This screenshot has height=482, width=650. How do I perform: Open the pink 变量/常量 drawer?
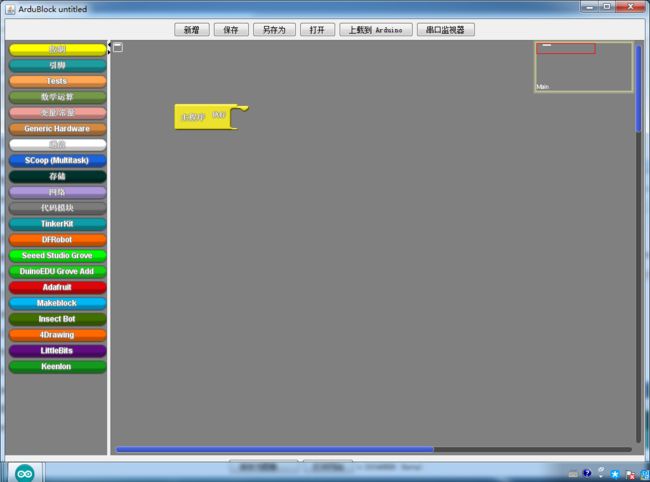pyautogui.click(x=58, y=113)
